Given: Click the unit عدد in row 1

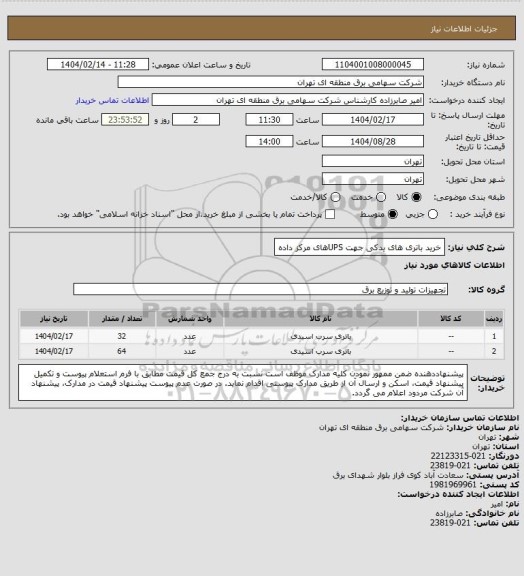Looking at the screenshot, I should point(190,336).
